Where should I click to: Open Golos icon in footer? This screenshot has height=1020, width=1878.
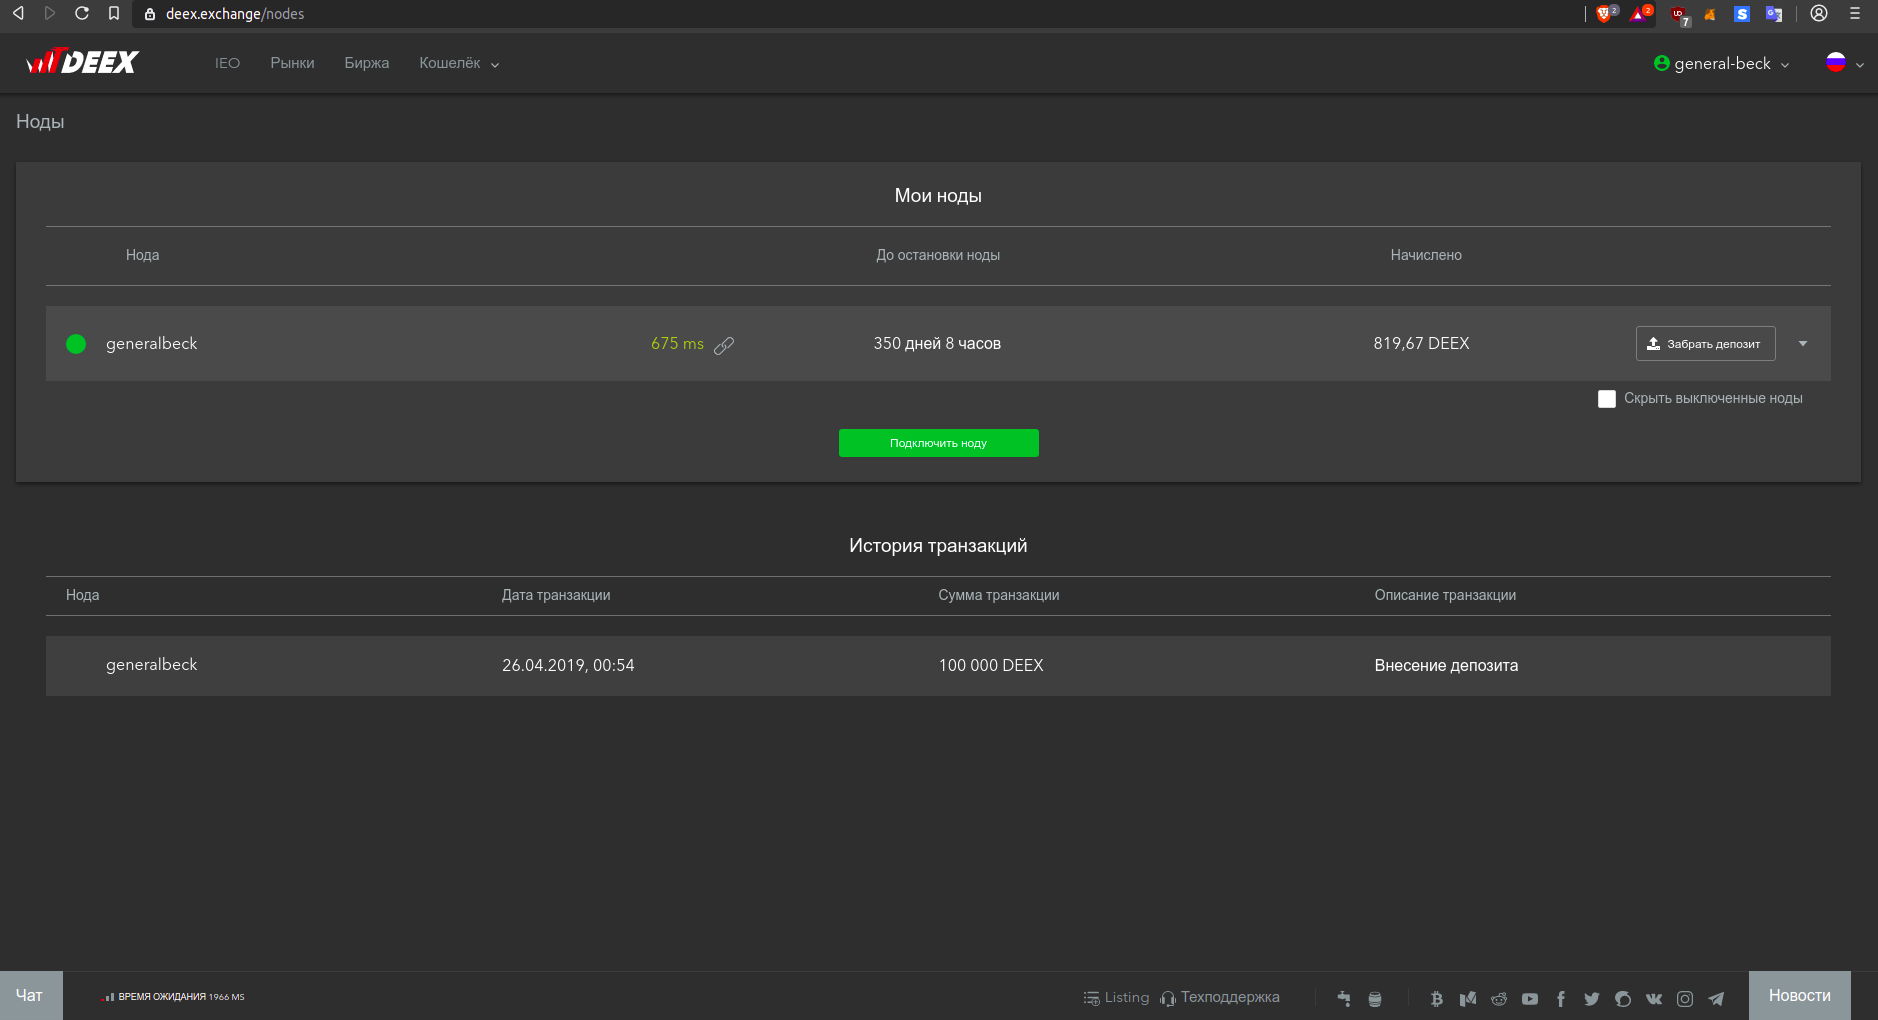1623,998
